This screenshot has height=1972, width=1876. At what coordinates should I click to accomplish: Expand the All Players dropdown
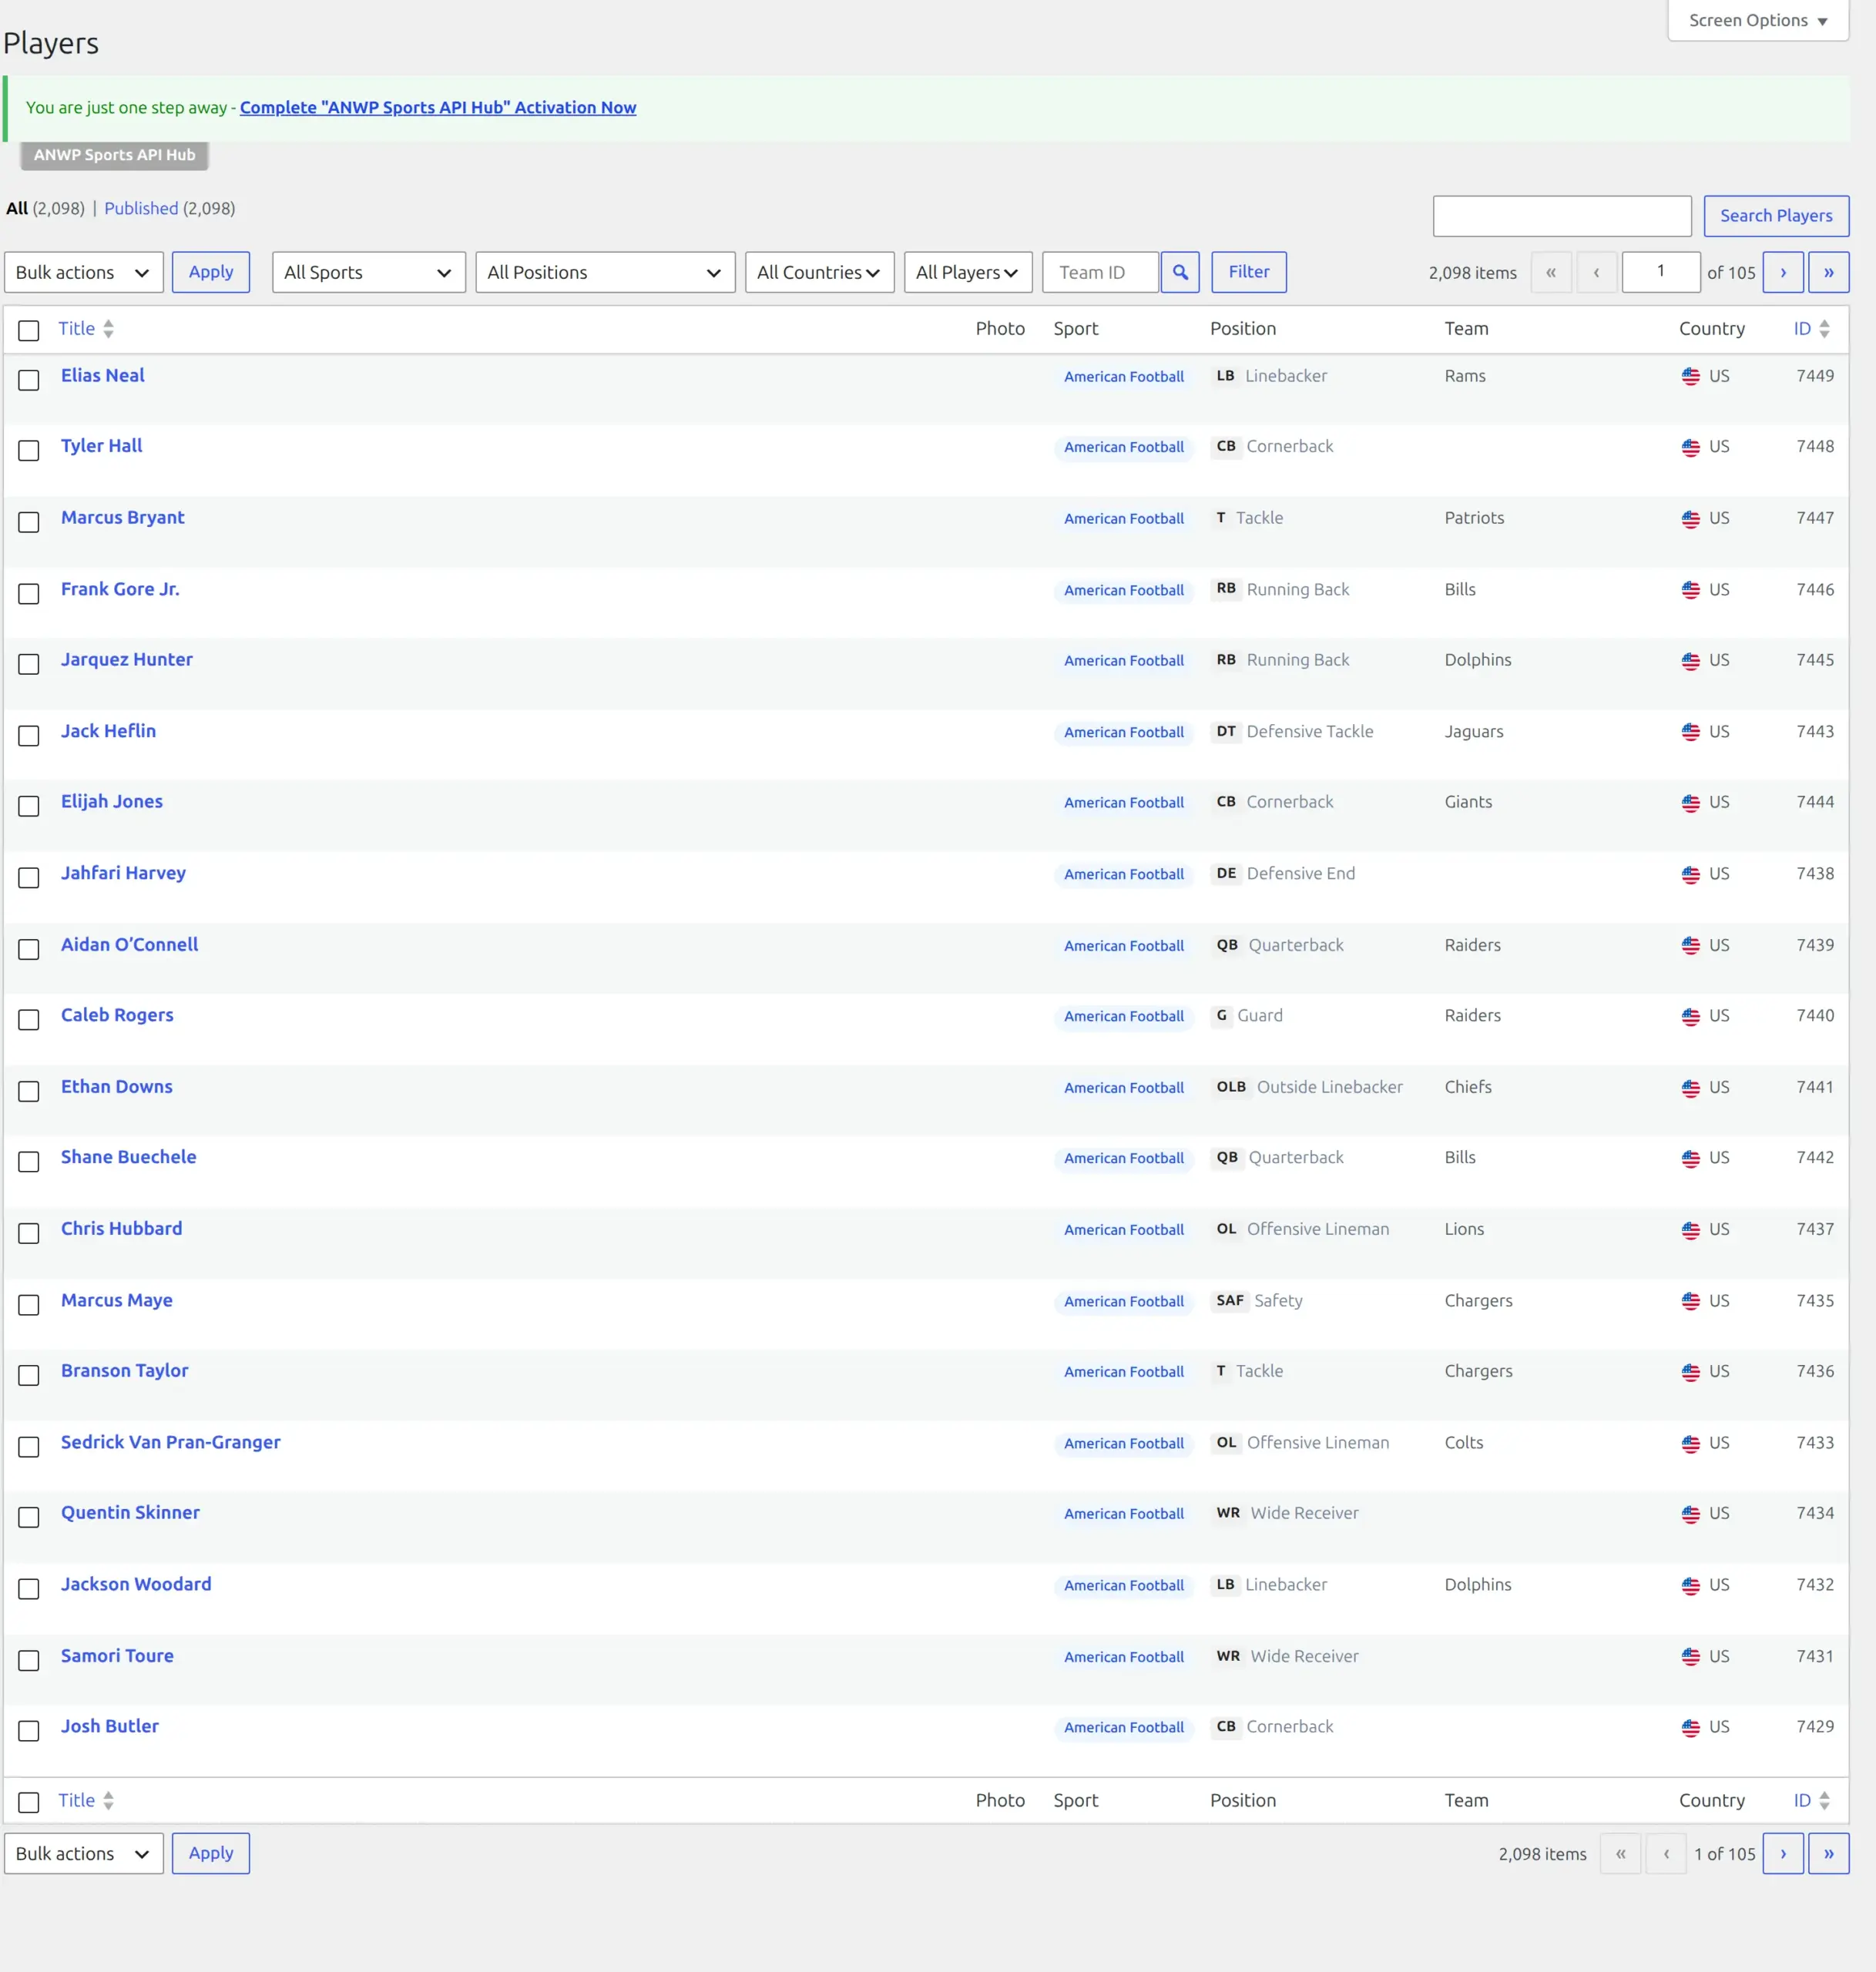968,272
